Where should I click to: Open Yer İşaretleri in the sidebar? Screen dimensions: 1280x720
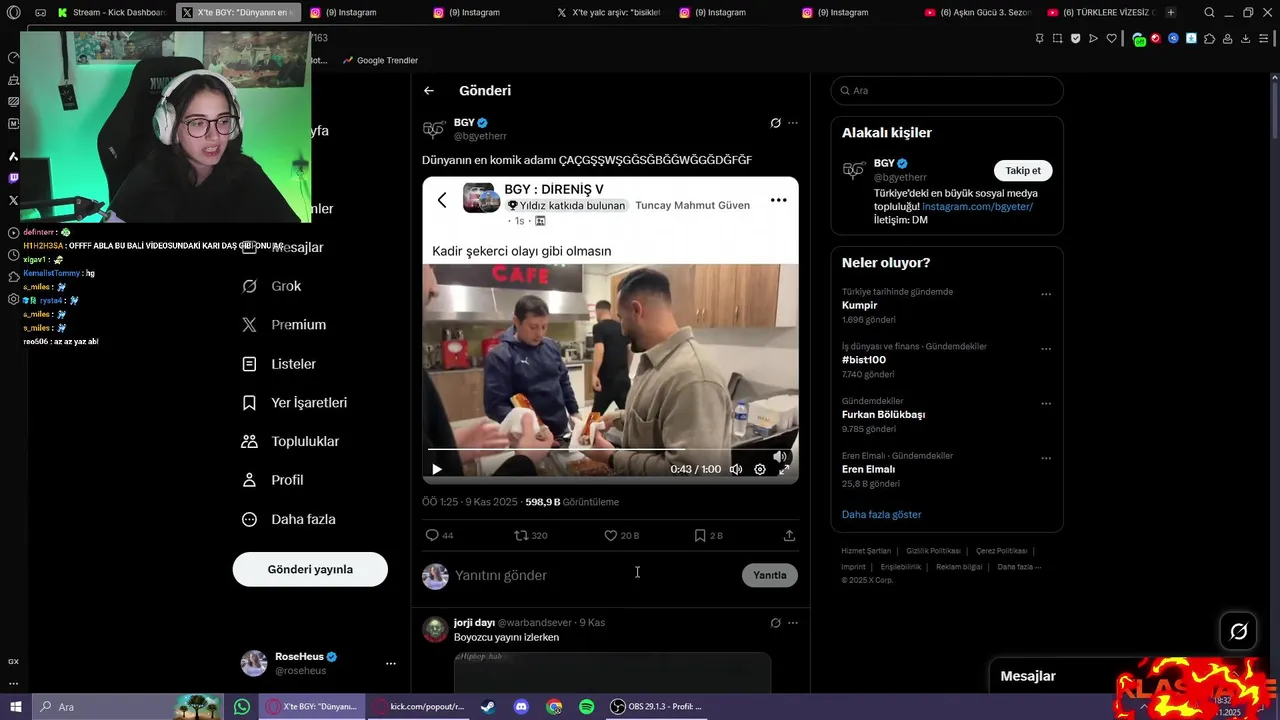click(x=295, y=403)
